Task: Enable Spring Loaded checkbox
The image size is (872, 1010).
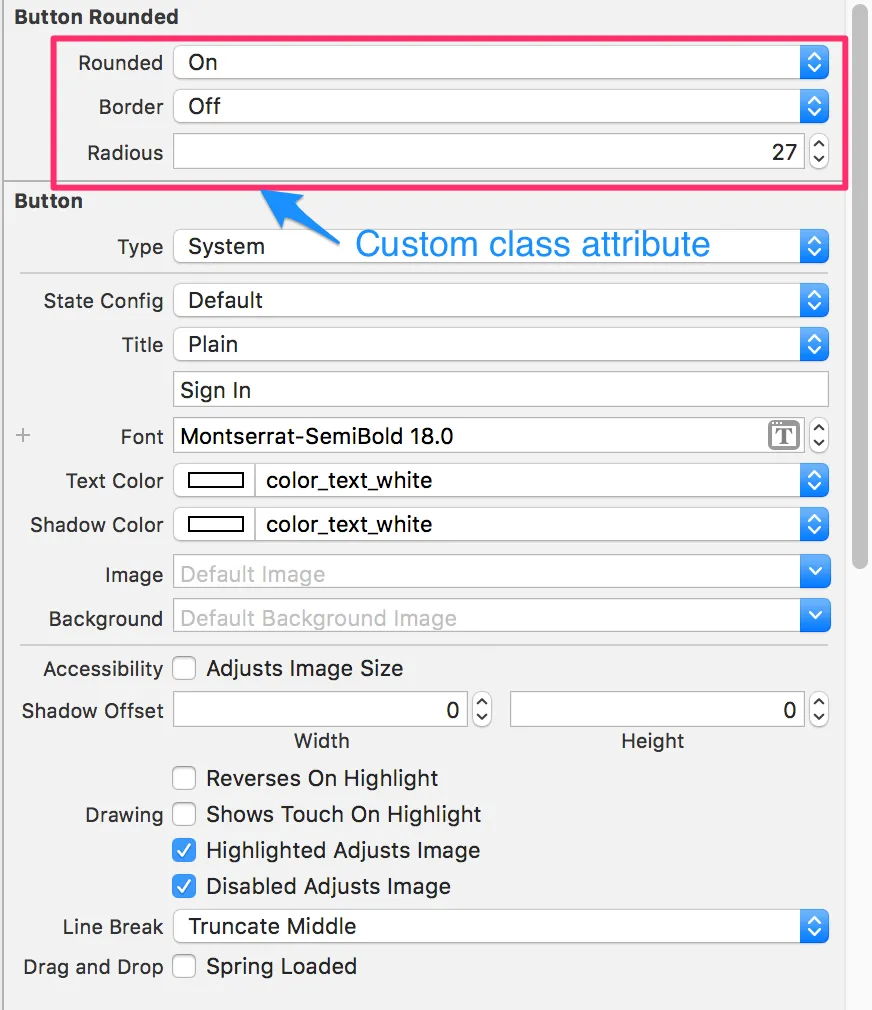Action: click(184, 966)
